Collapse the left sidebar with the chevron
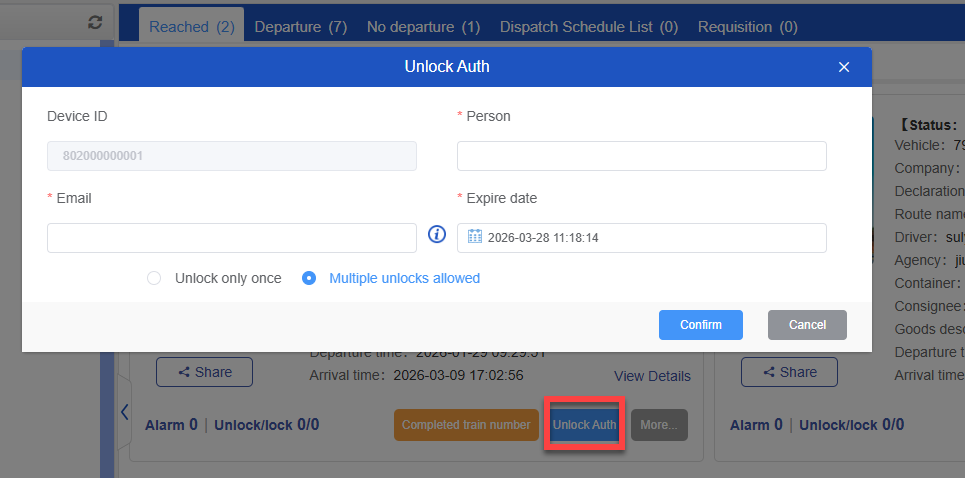965x478 pixels. (124, 412)
